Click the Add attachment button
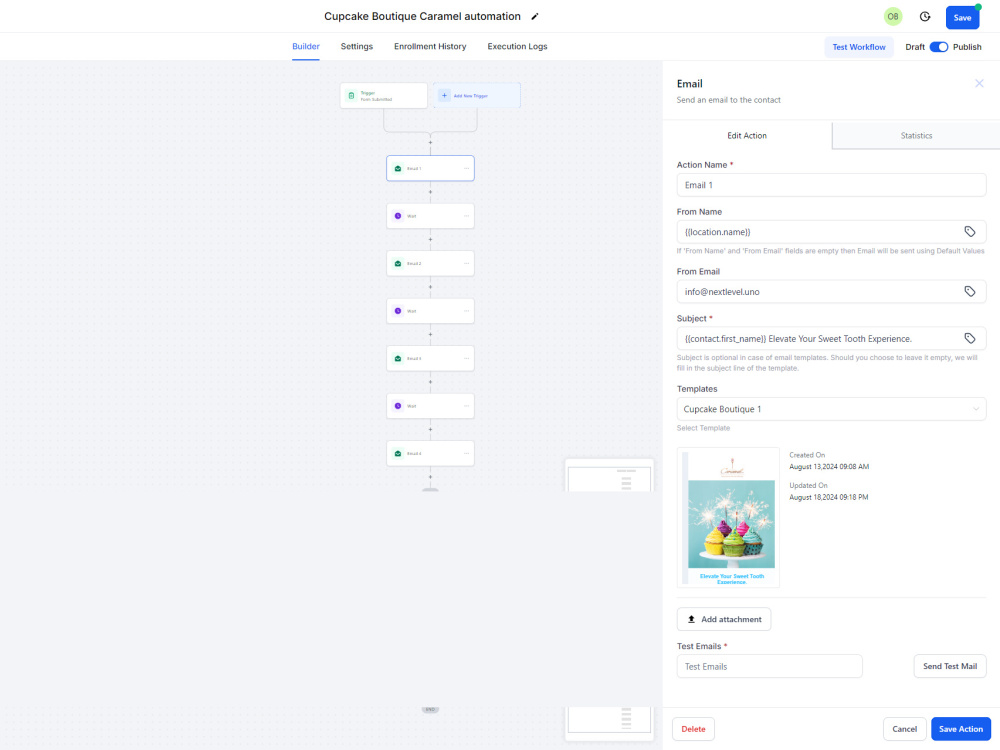 click(724, 619)
